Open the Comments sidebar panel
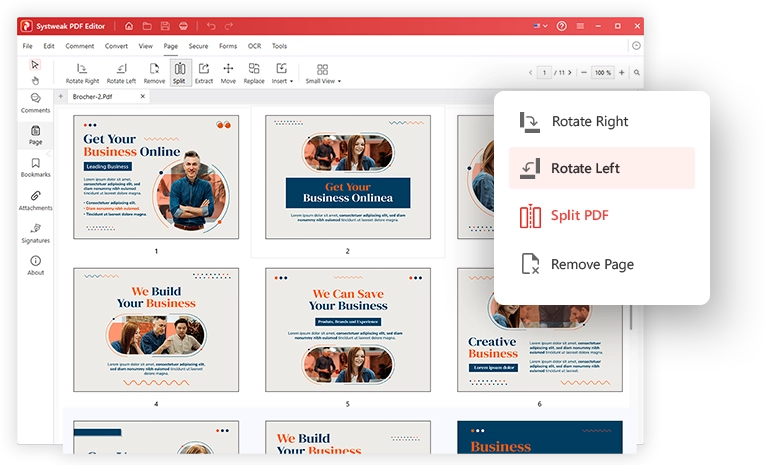The width and height of the screenshot is (769, 465). pyautogui.click(x=35, y=103)
